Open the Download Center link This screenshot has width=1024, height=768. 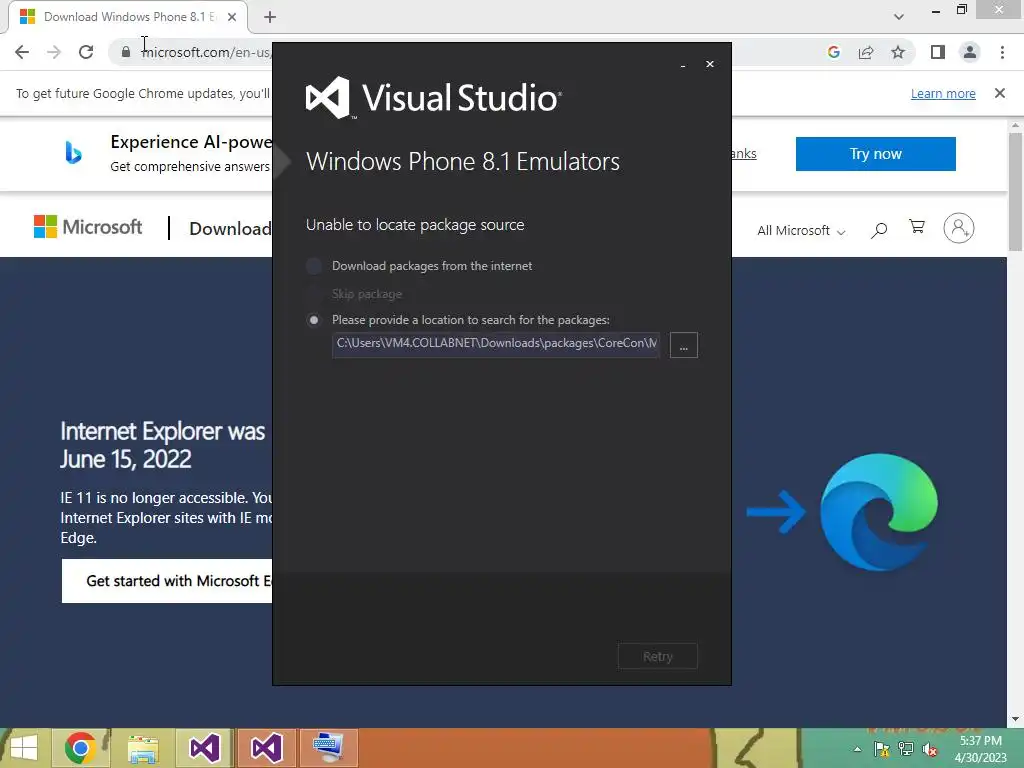point(230,229)
